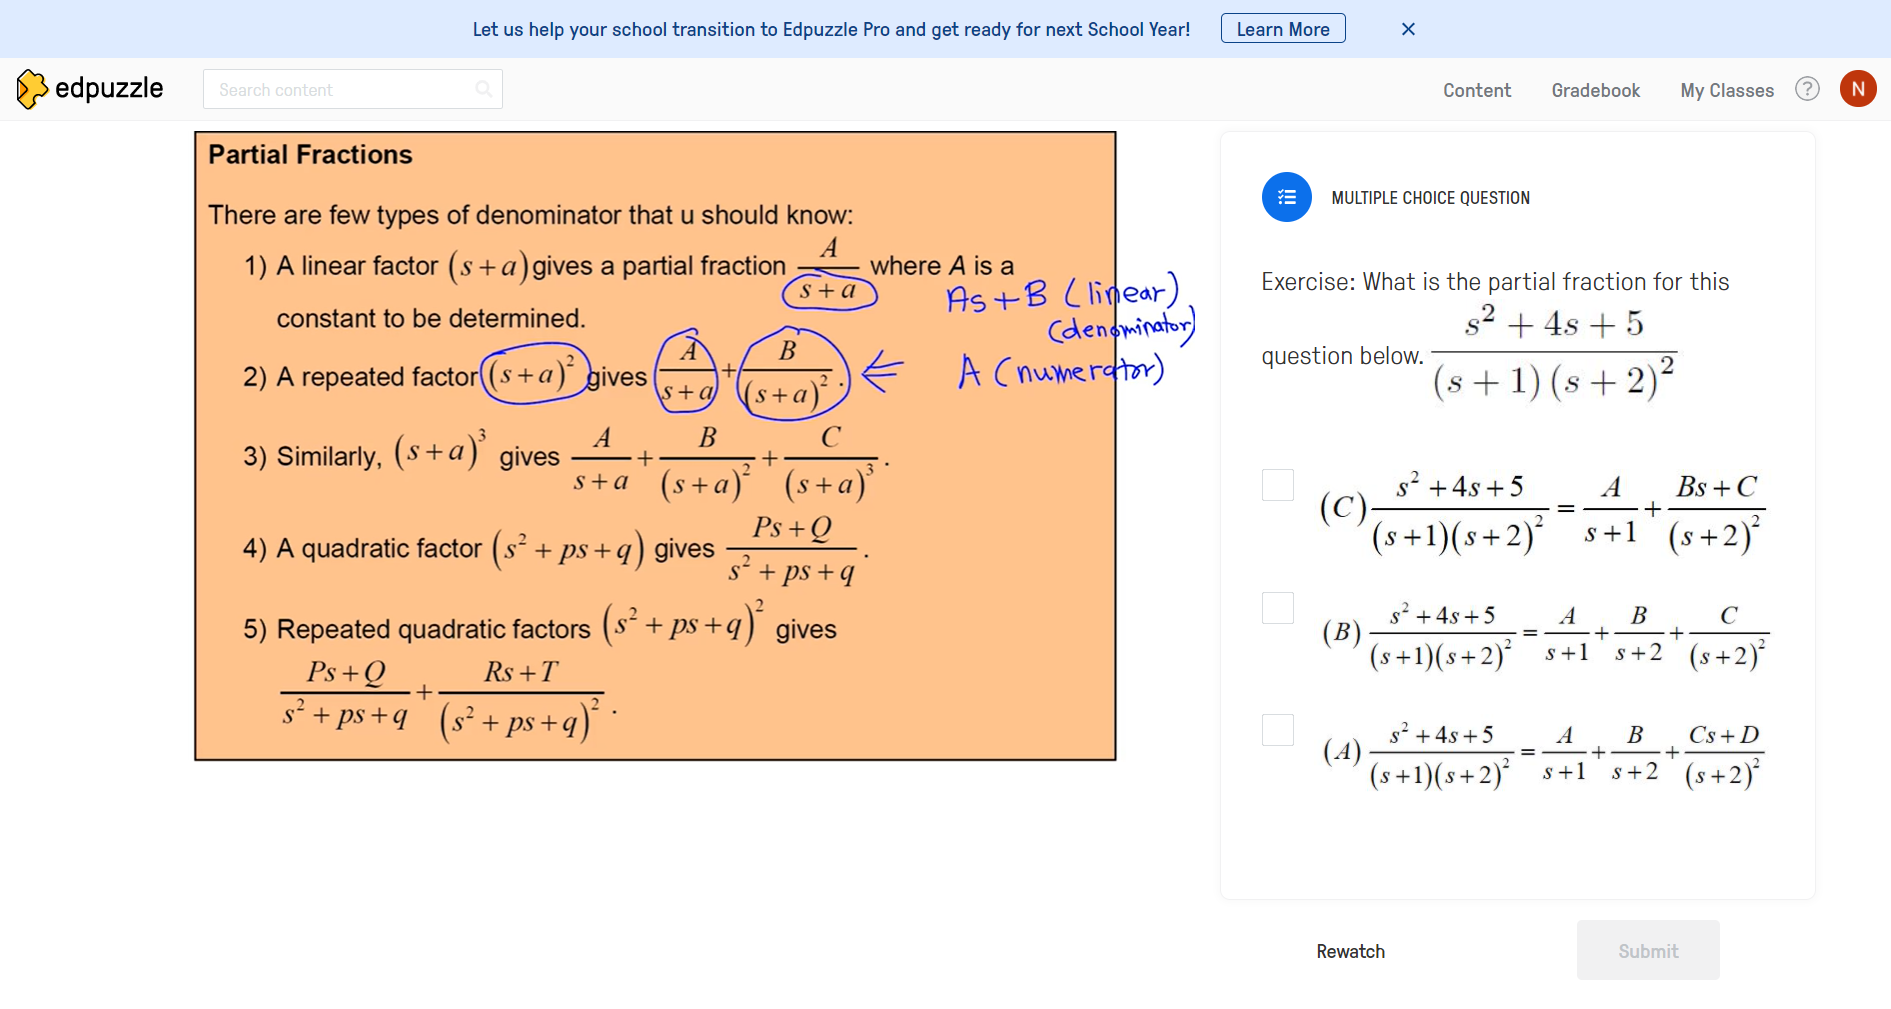Select answer option B checkbox
1891x1009 pixels.
click(x=1277, y=607)
